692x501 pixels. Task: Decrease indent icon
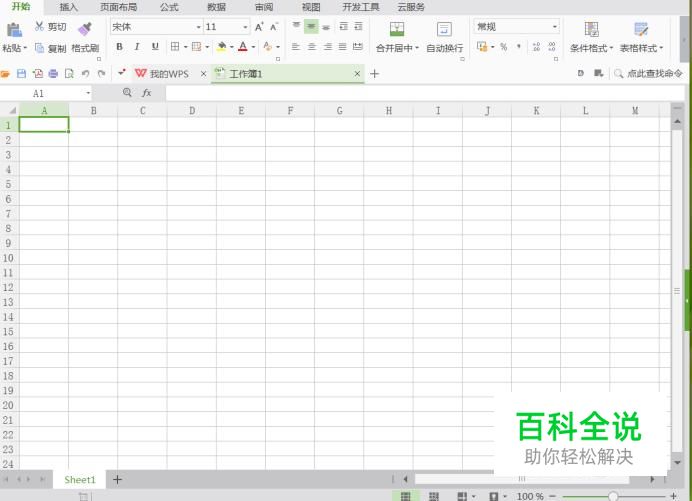tap(343, 26)
